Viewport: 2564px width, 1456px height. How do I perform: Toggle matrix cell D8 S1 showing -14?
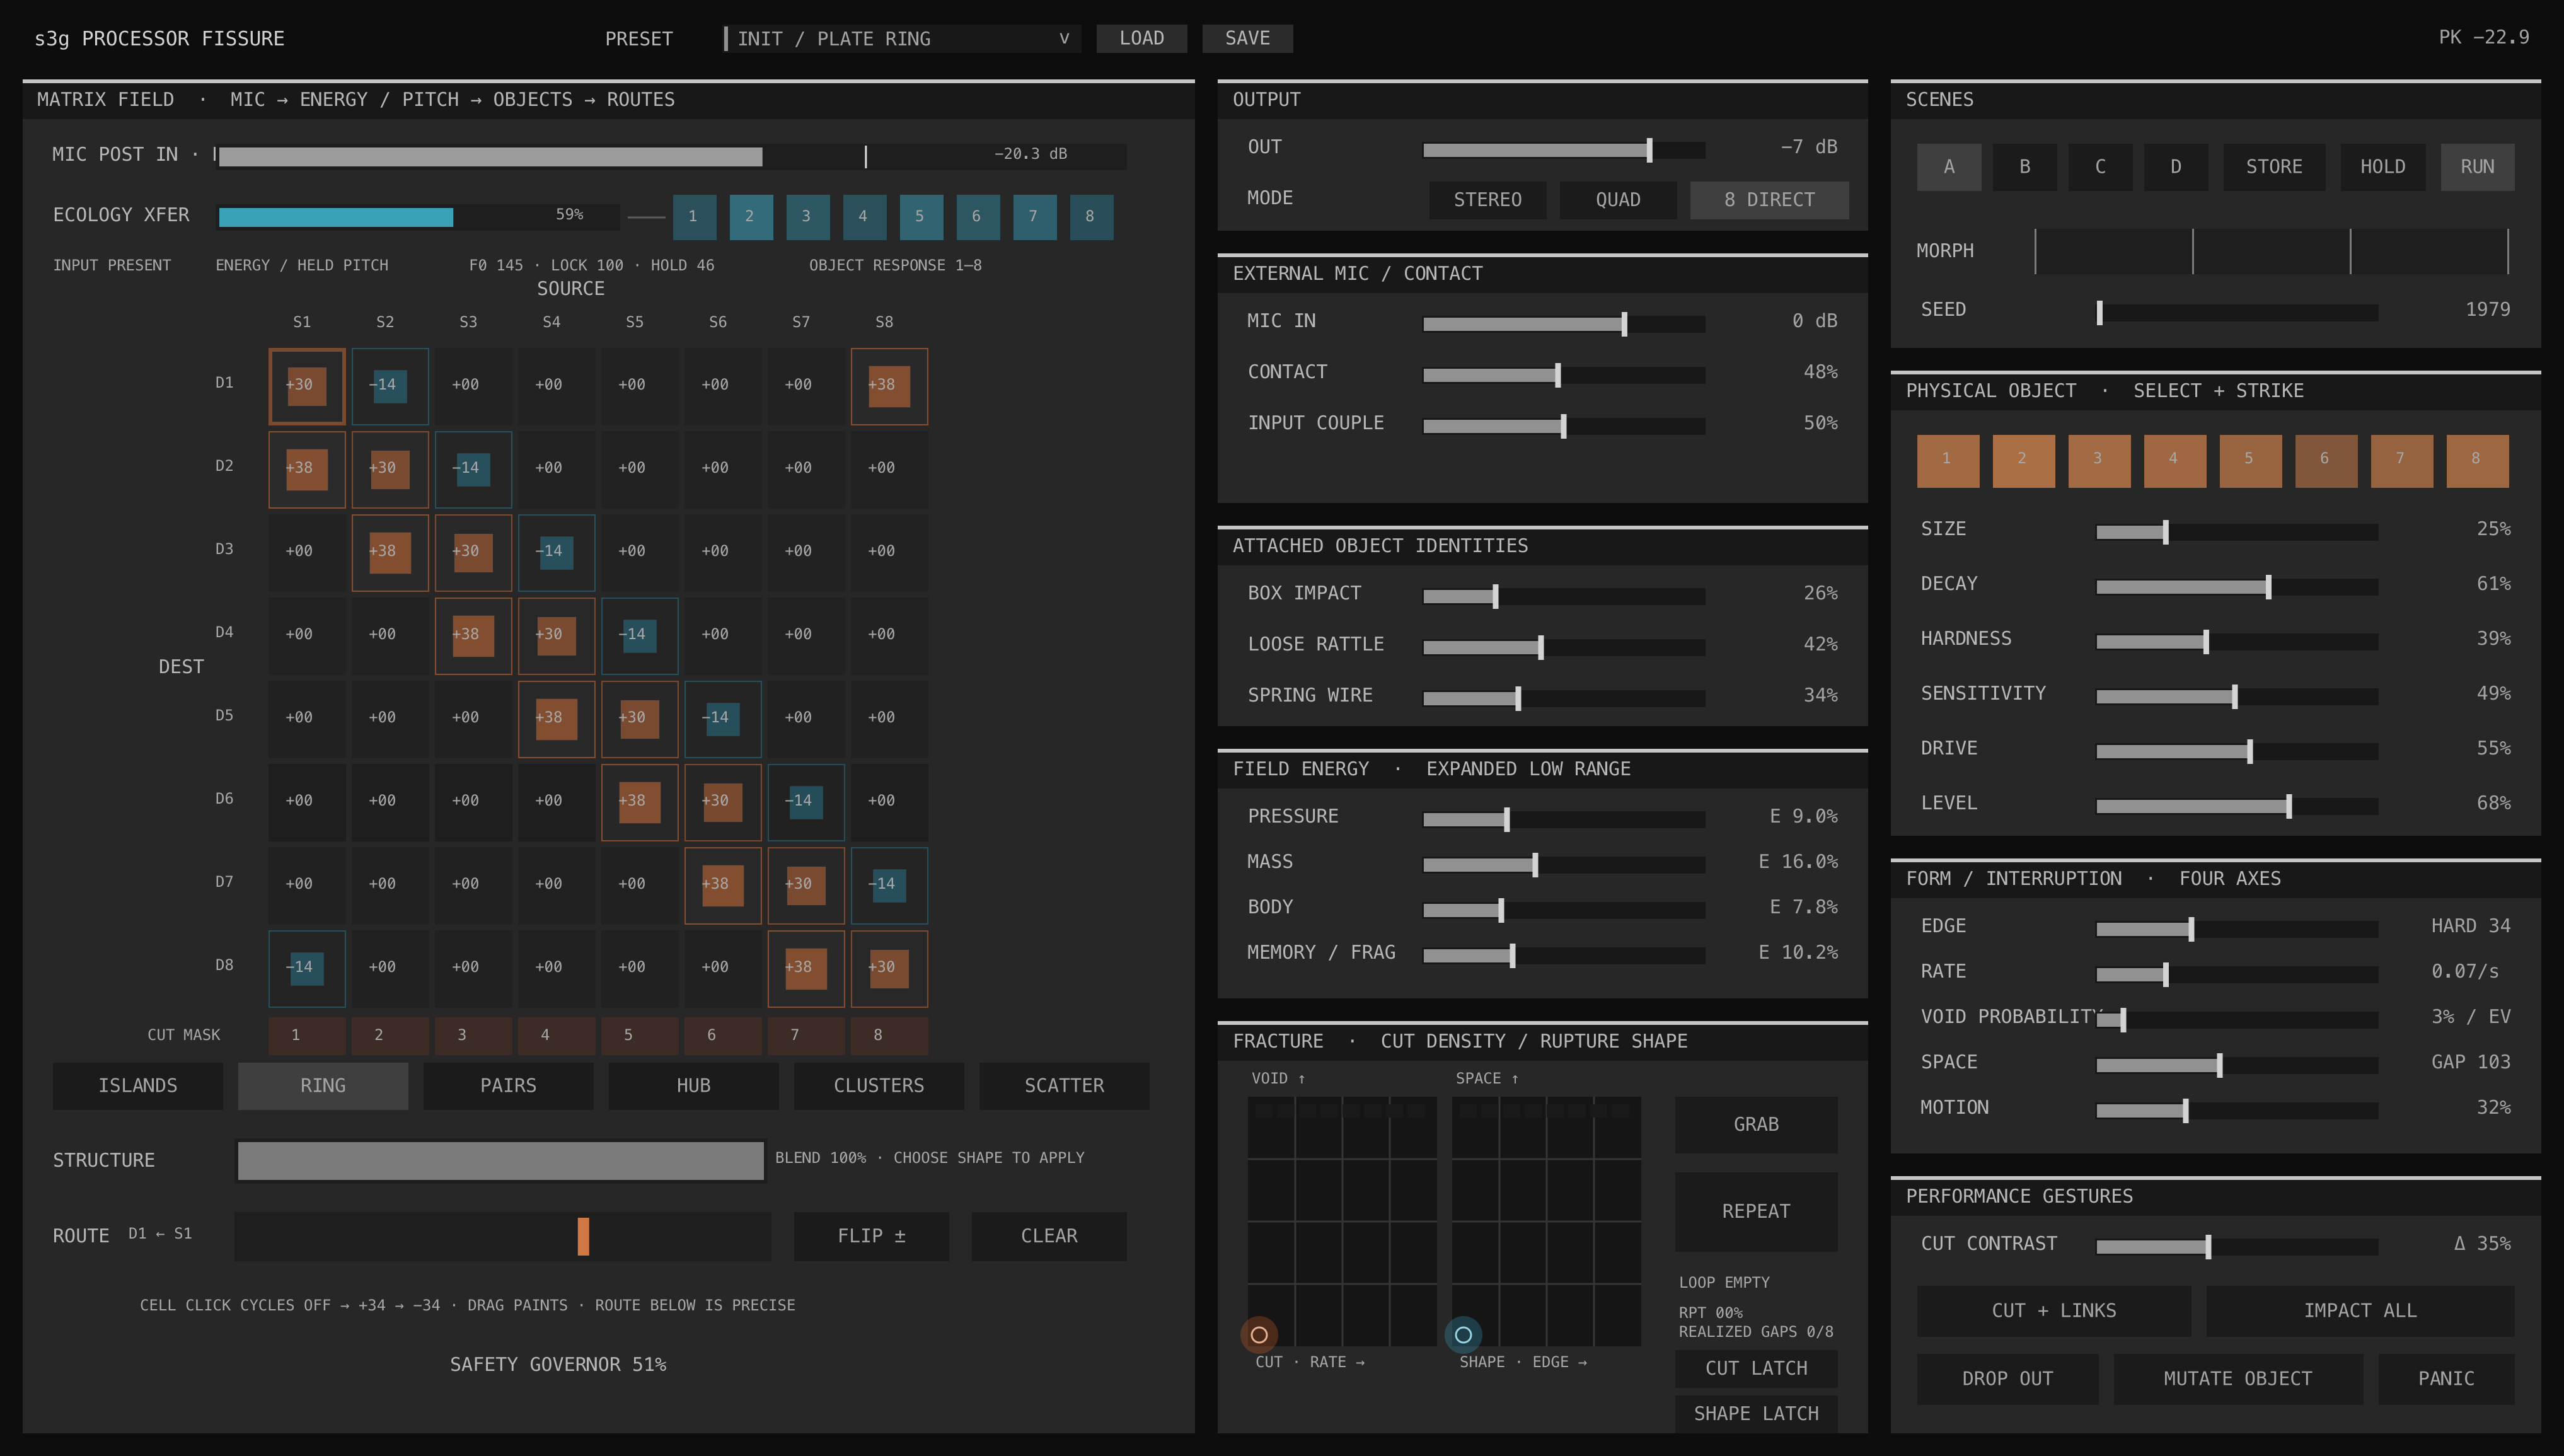pyautogui.click(x=307, y=968)
